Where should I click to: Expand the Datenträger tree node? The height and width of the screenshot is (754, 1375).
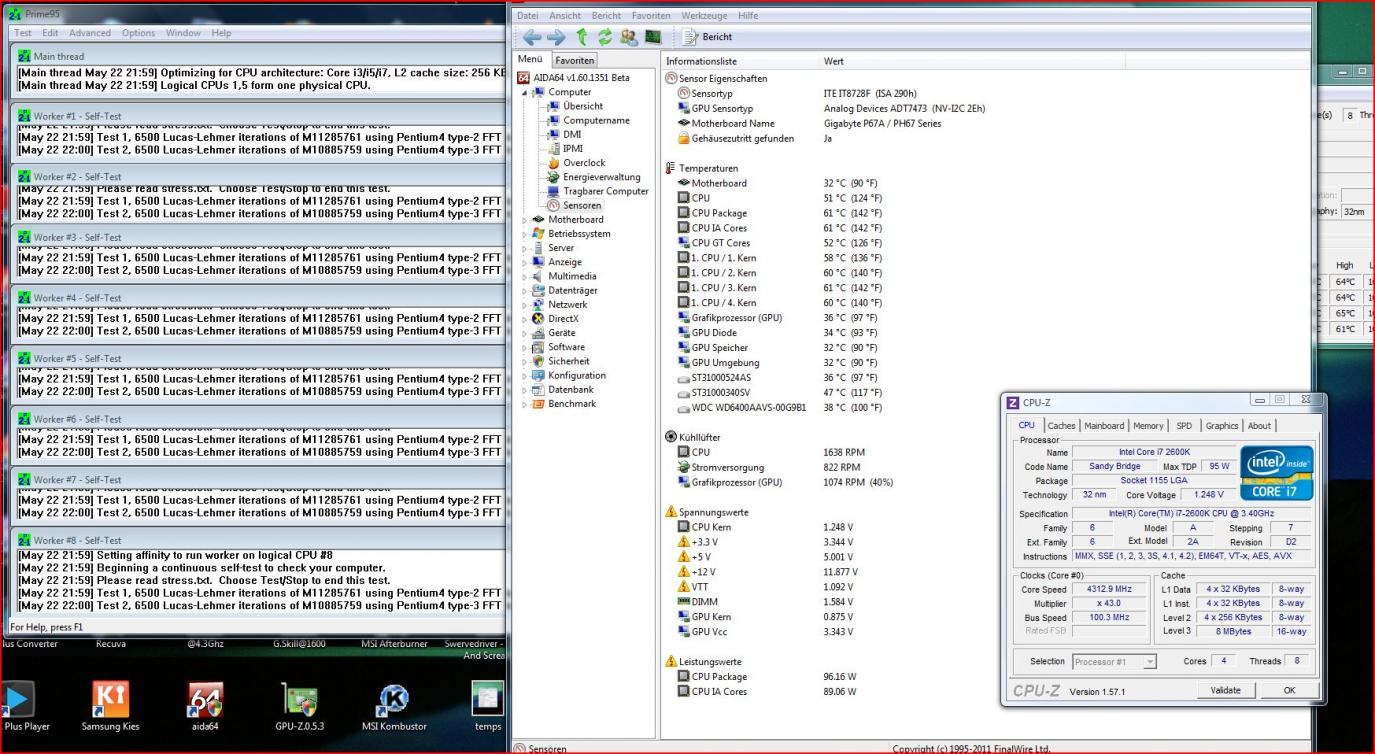coord(525,290)
